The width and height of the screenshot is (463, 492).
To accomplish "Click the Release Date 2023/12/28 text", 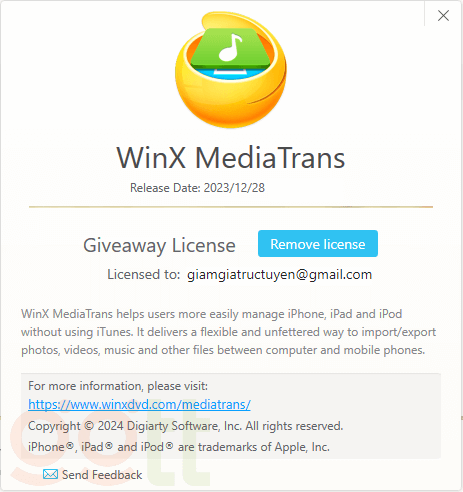I will tap(197, 188).
